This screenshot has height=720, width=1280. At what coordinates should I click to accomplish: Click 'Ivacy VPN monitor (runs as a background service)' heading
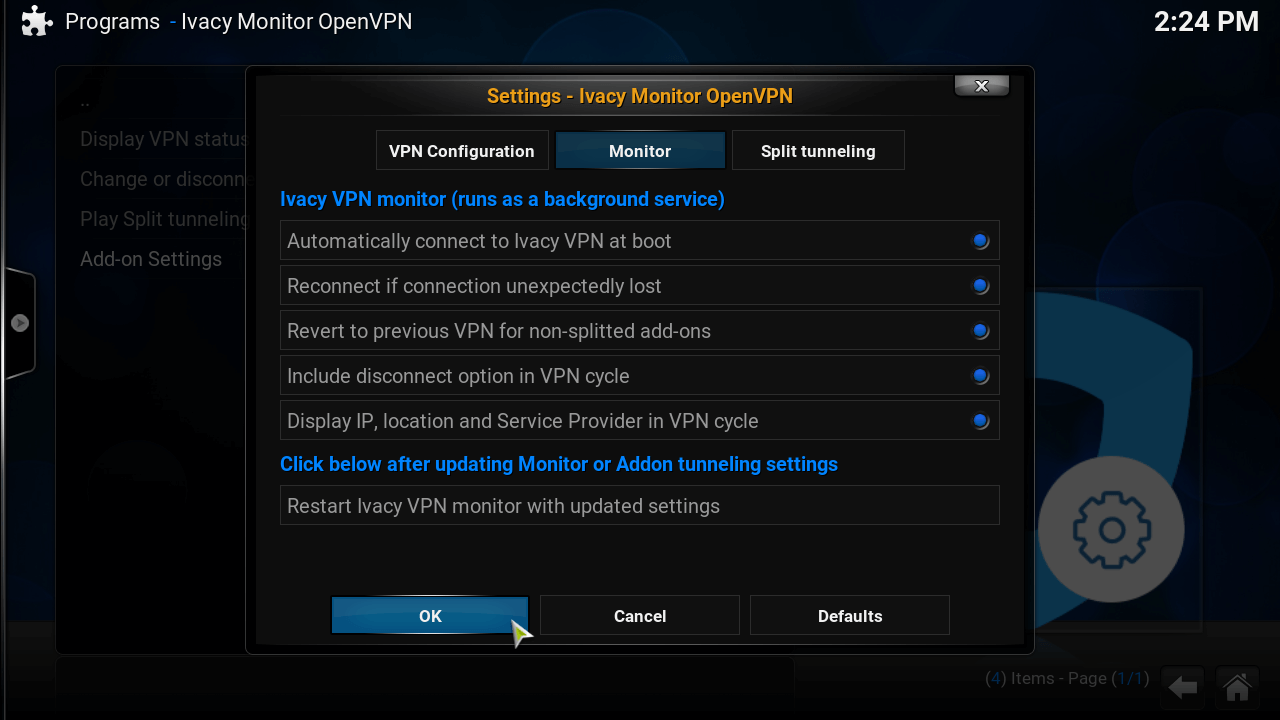pyautogui.click(x=502, y=199)
